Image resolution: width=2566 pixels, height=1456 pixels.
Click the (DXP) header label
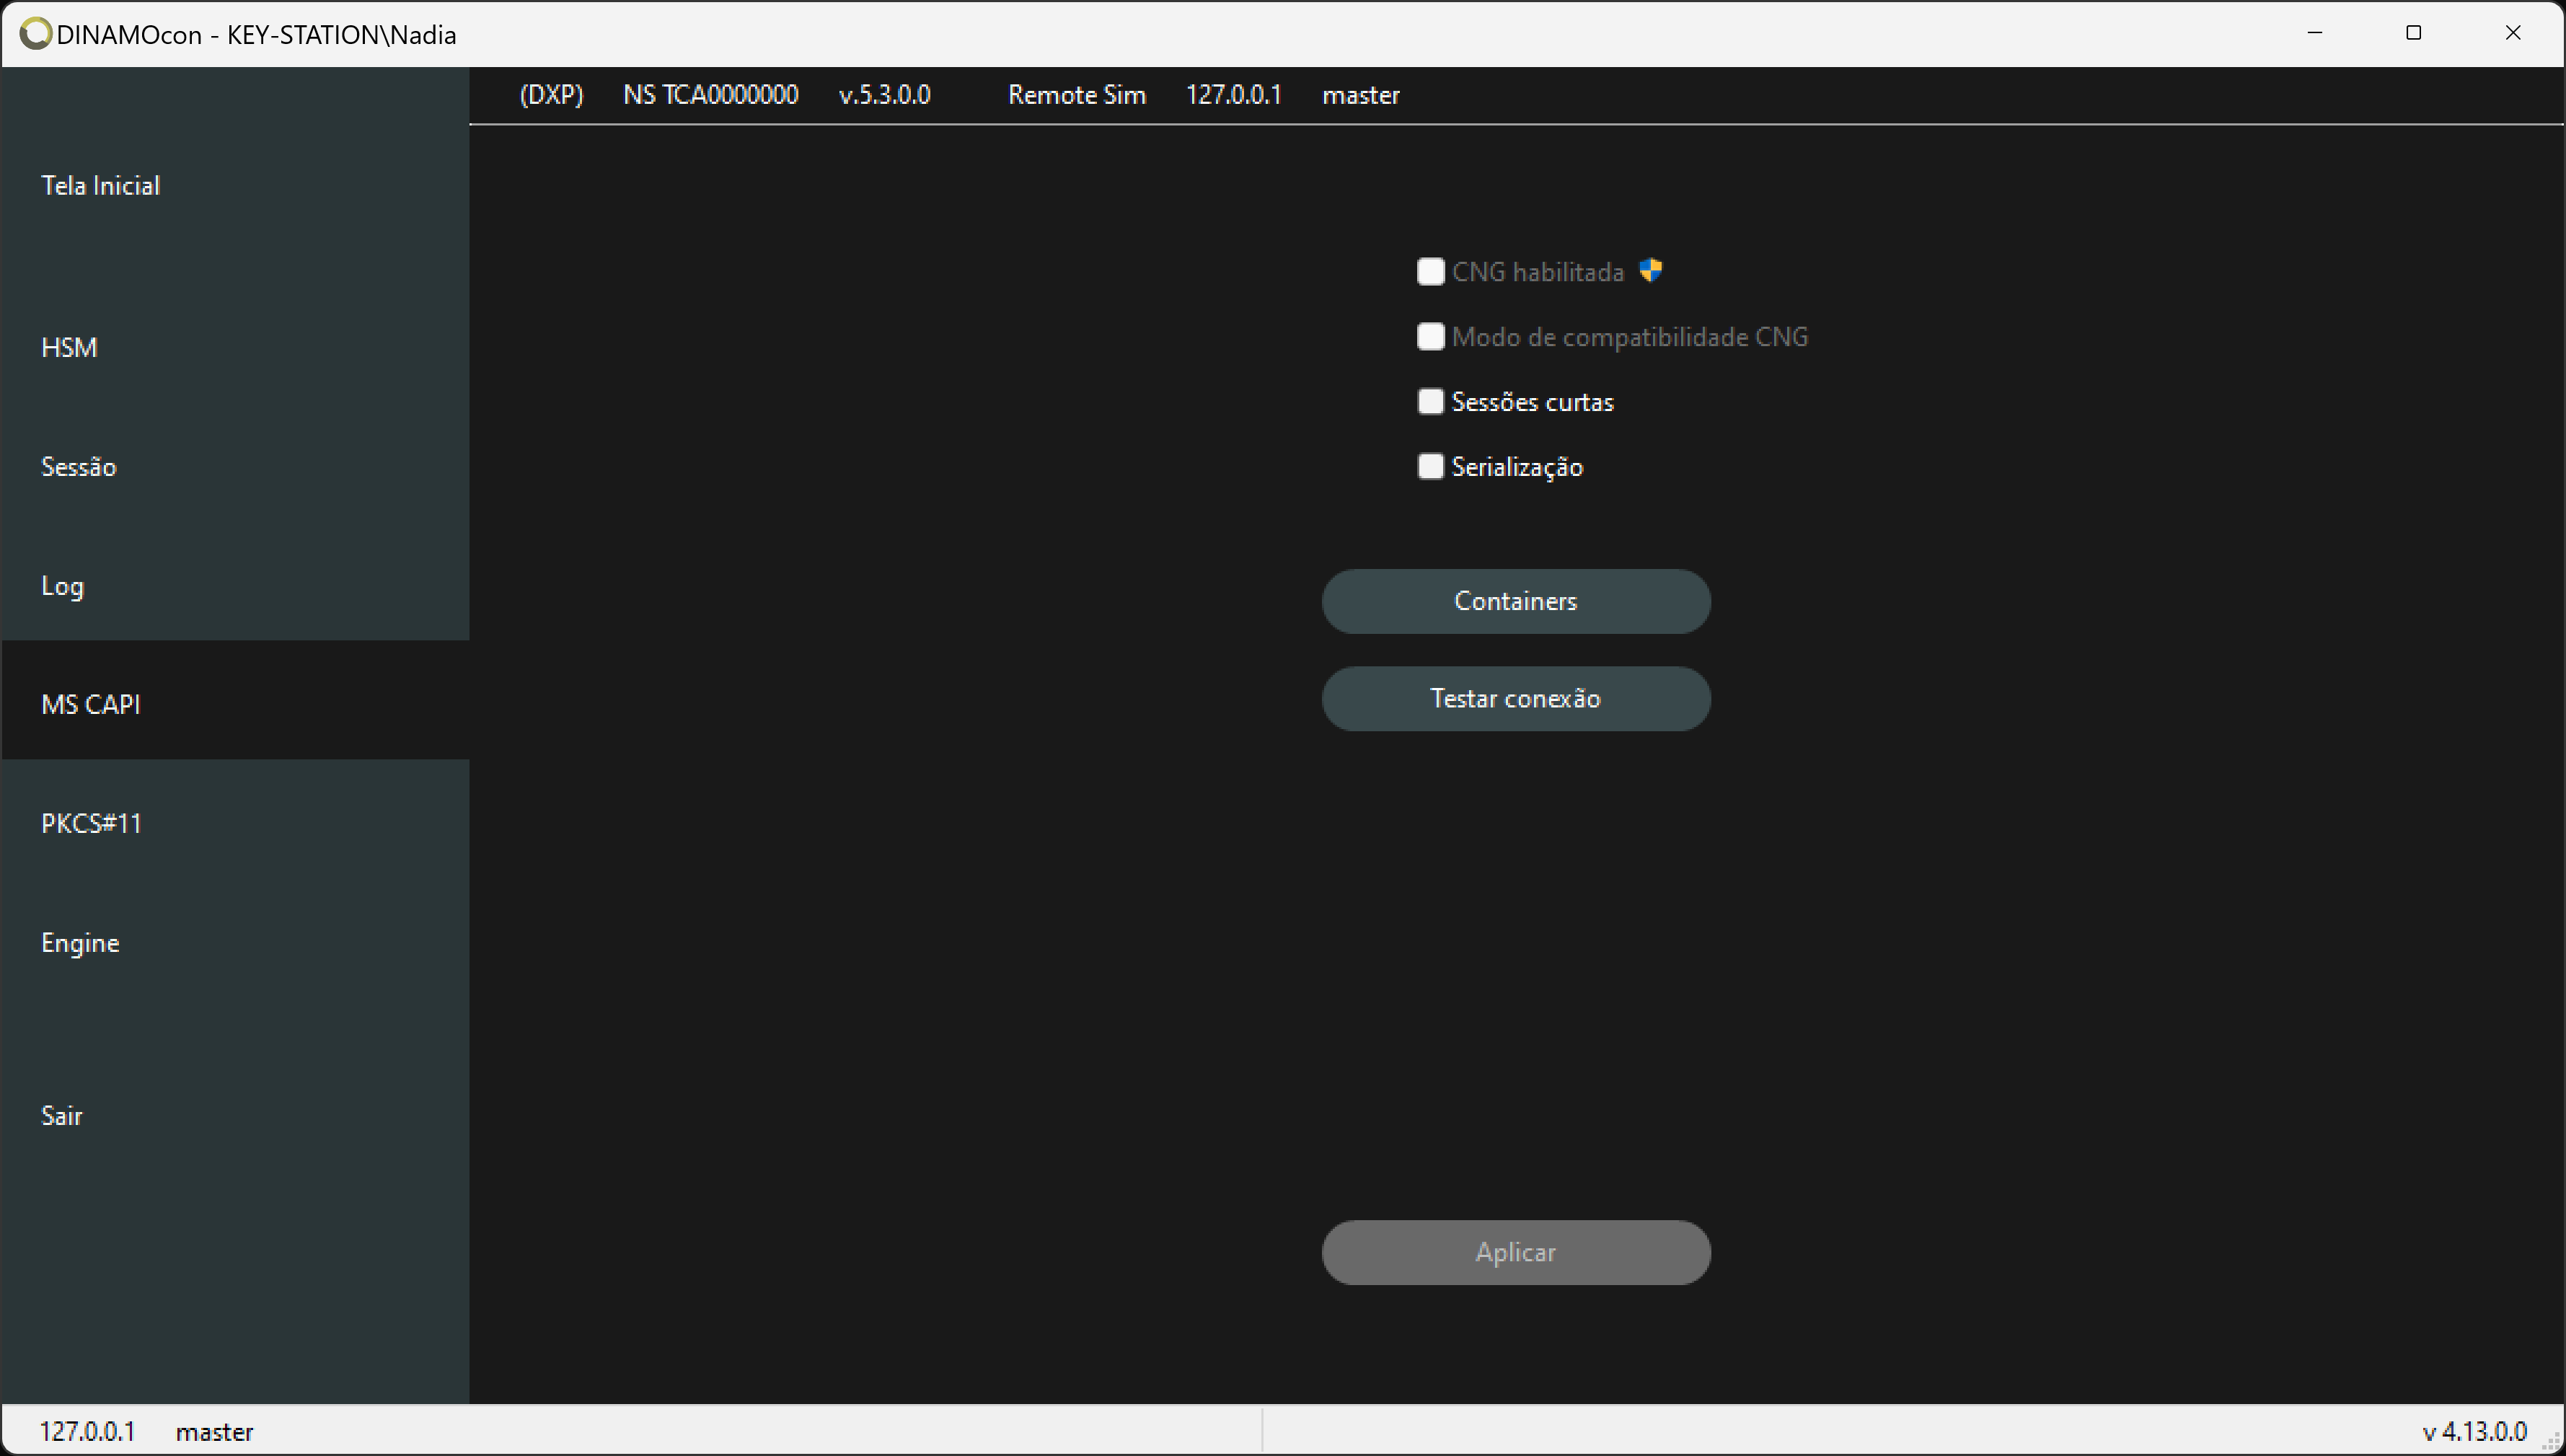click(551, 95)
